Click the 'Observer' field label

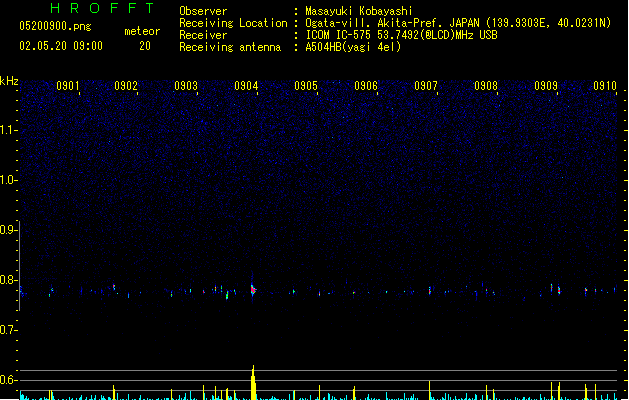click(x=203, y=11)
